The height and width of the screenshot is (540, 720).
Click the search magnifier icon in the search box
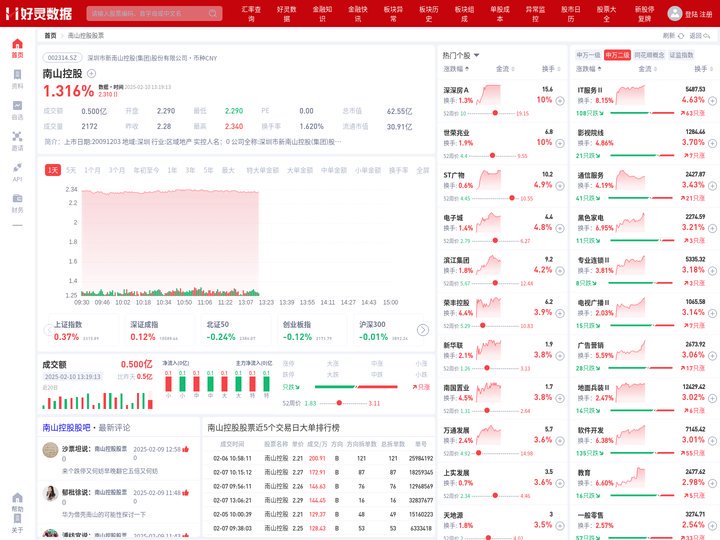click(x=213, y=13)
